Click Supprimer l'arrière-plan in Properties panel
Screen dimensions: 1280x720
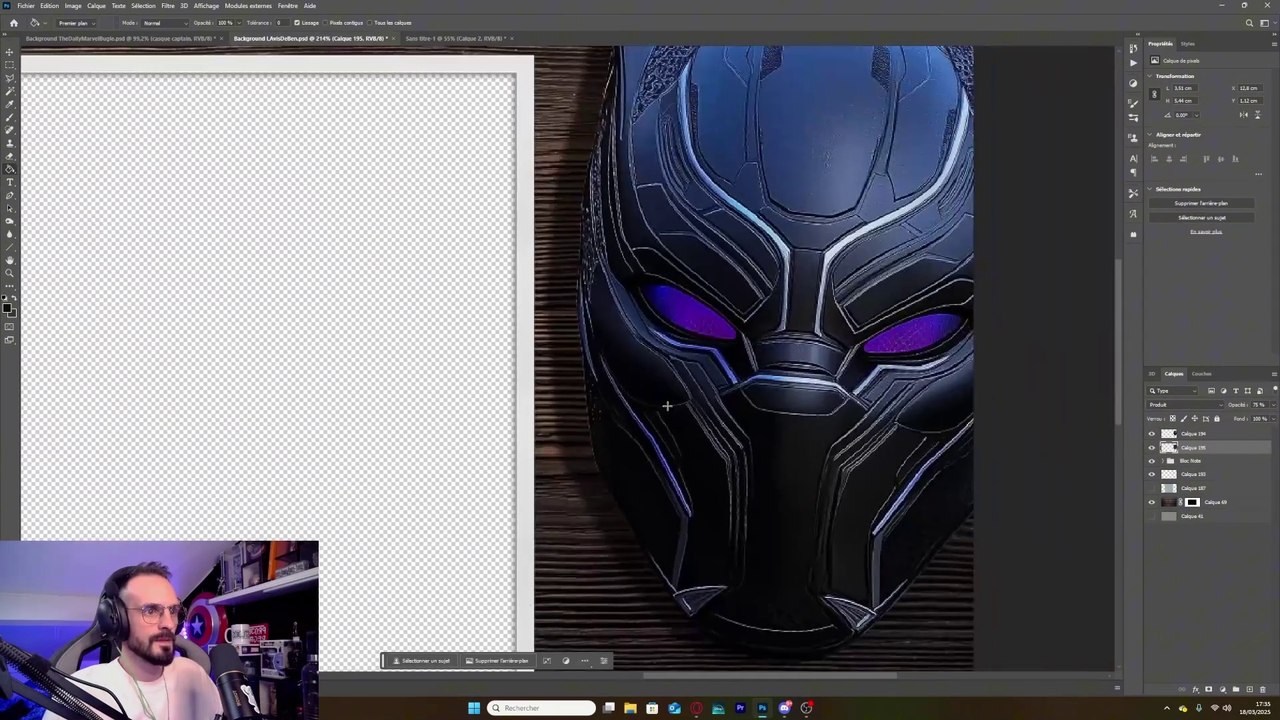tap(1201, 203)
